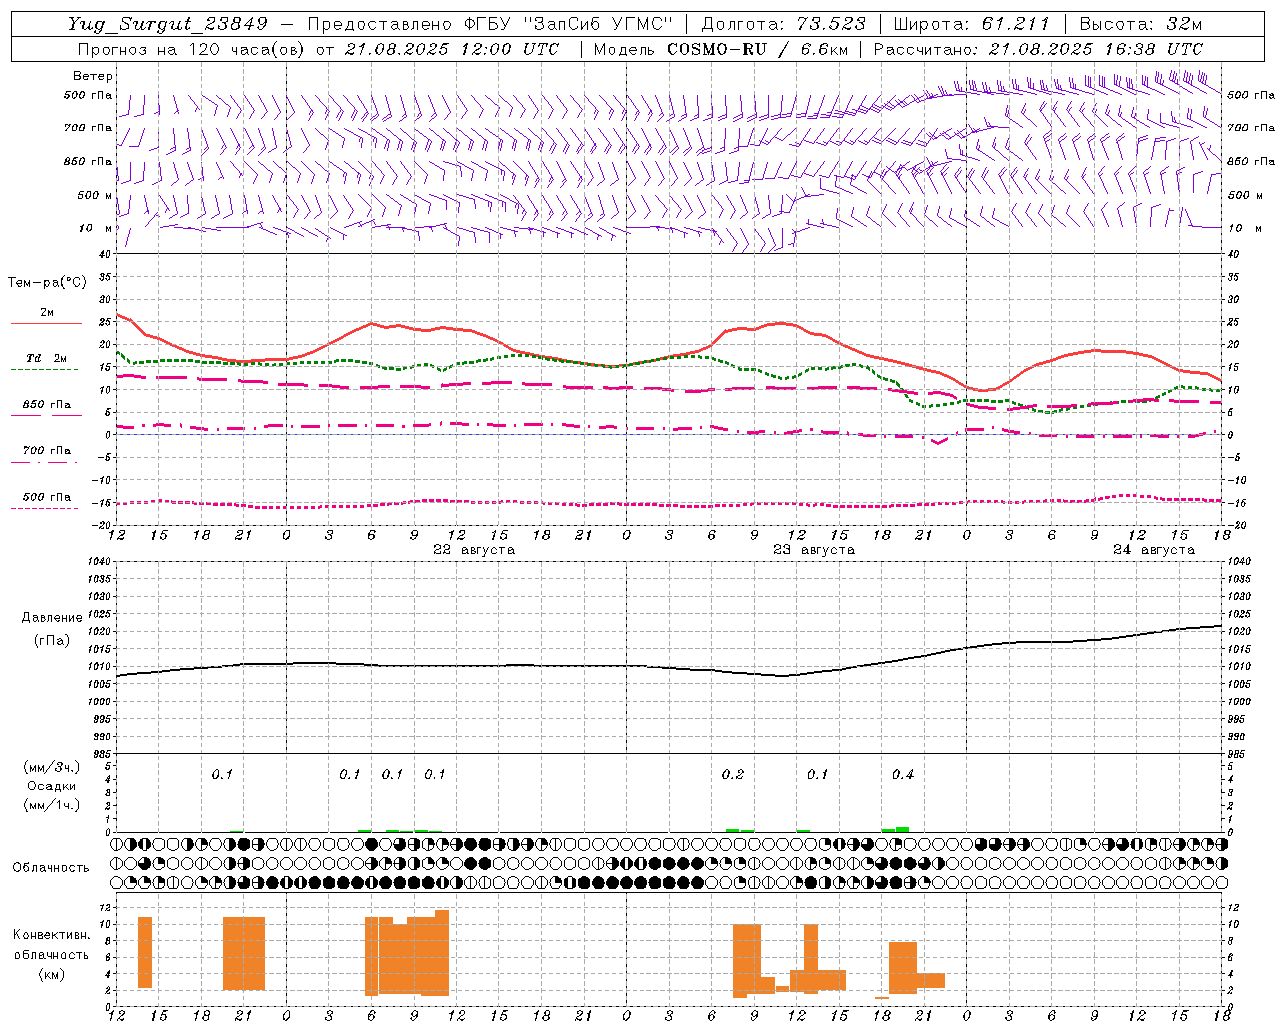Click the Осадки label
The height and width of the screenshot is (1024, 1280).
(52, 786)
